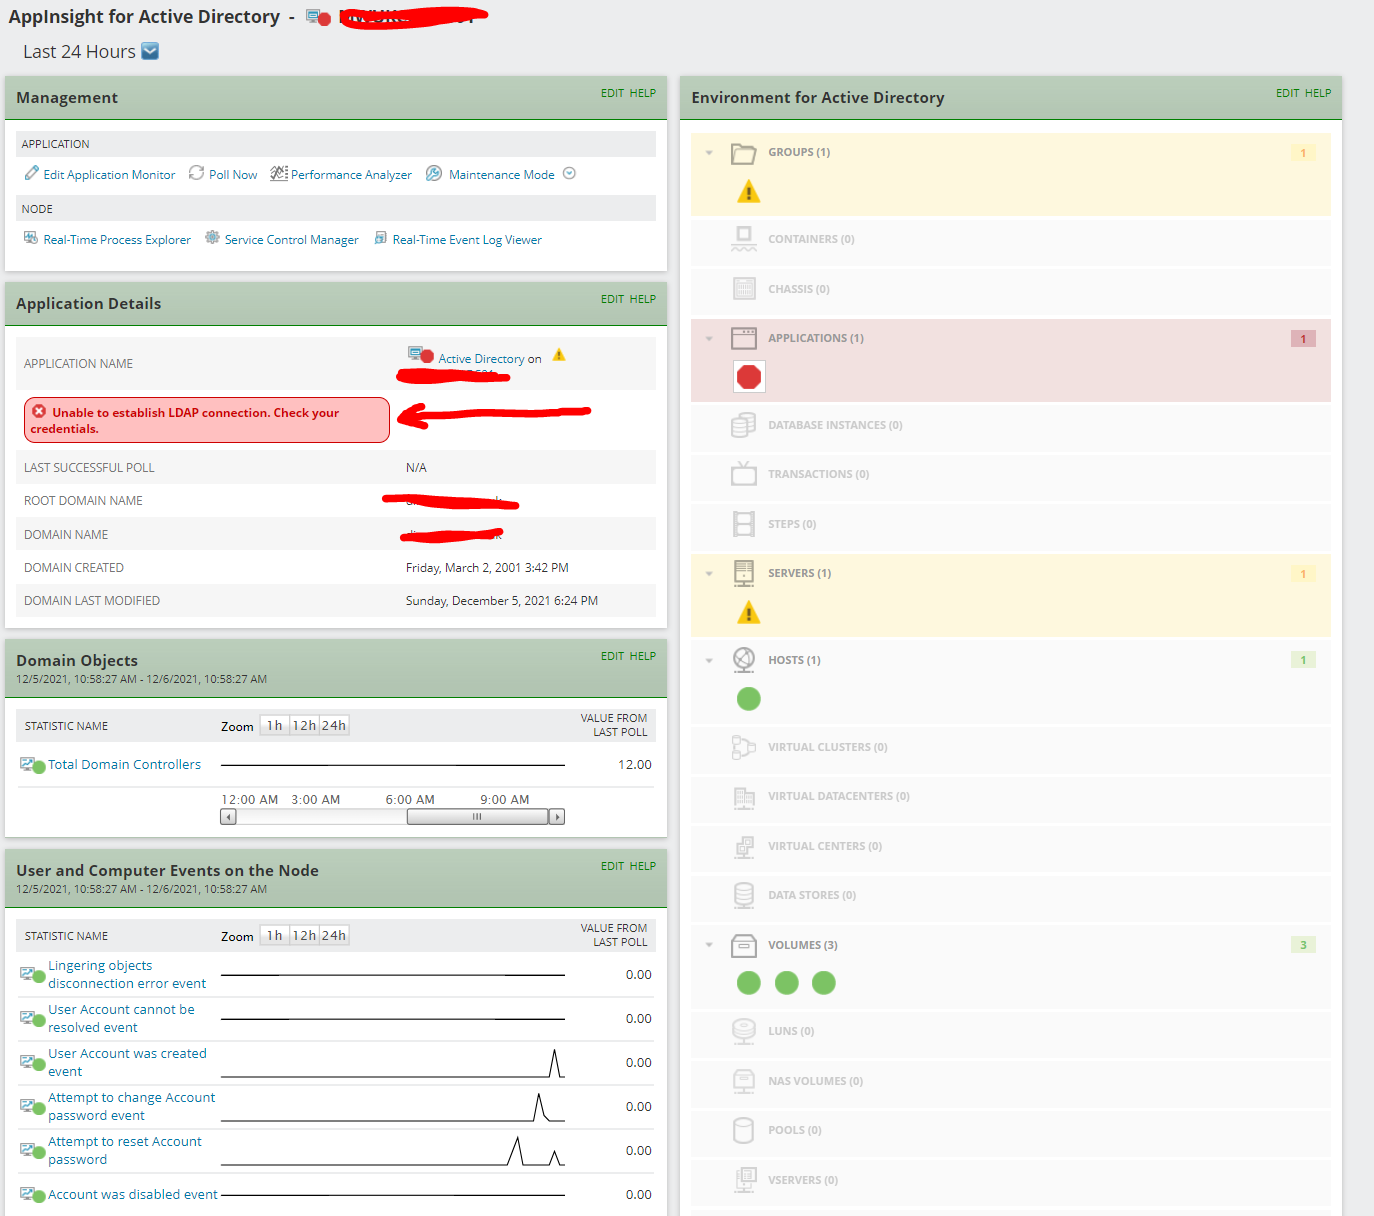Image resolution: width=1374 pixels, height=1216 pixels.
Task: Click the red critical status icon under APPLICATIONS
Action: coord(749,377)
